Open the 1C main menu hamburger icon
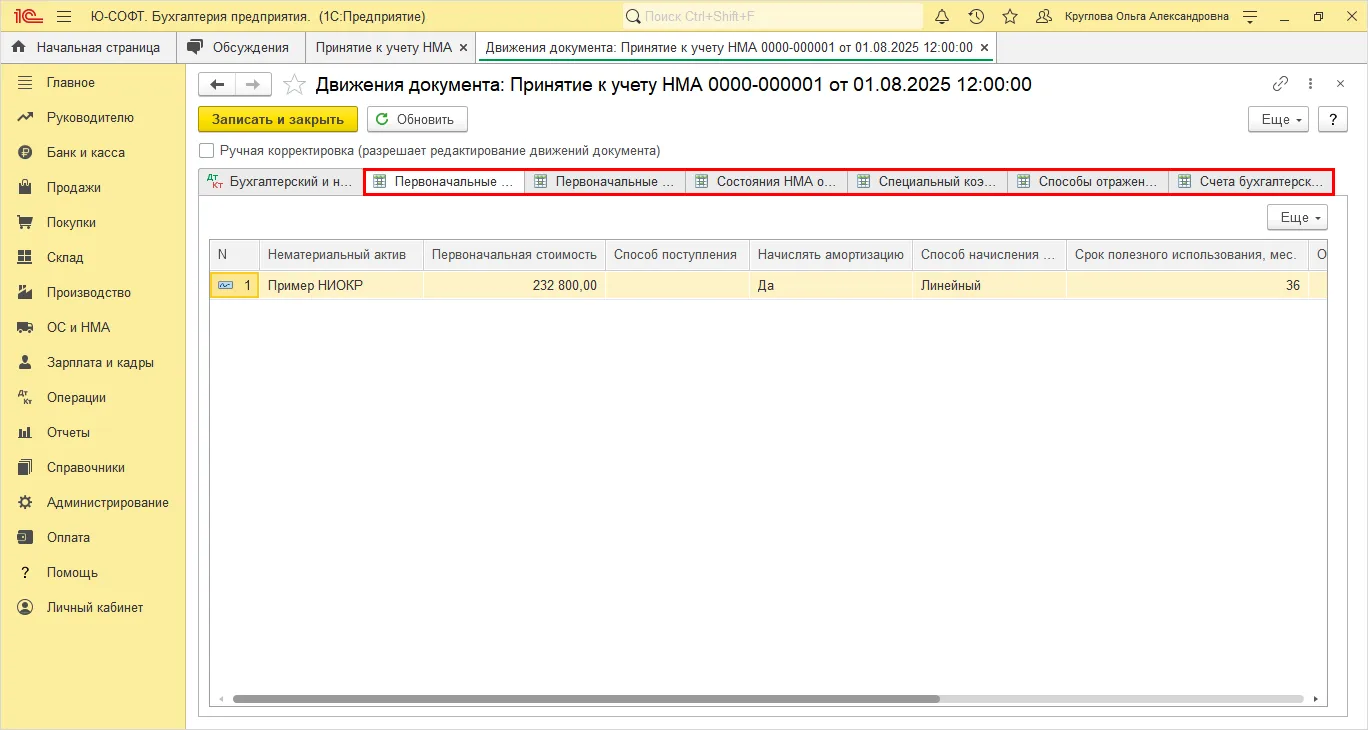This screenshot has height=730, width=1368. (65, 17)
